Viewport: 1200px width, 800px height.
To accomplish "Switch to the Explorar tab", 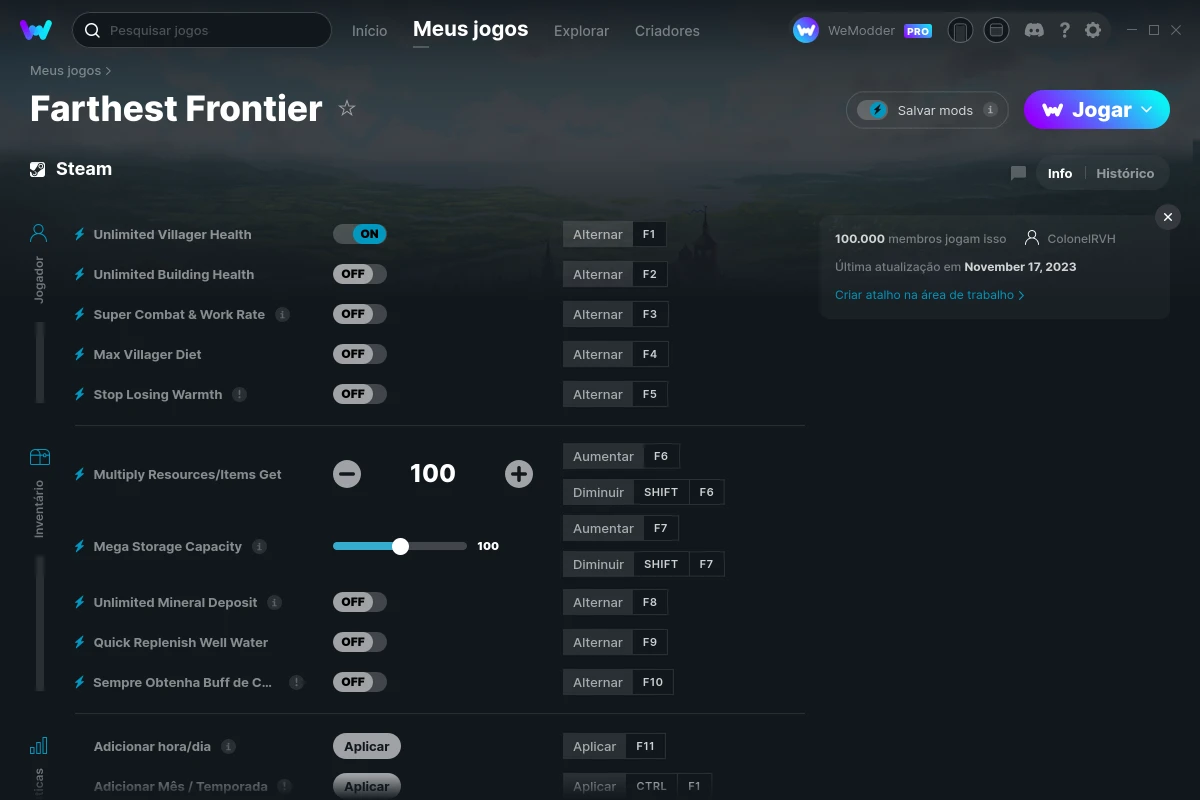I will point(581,31).
